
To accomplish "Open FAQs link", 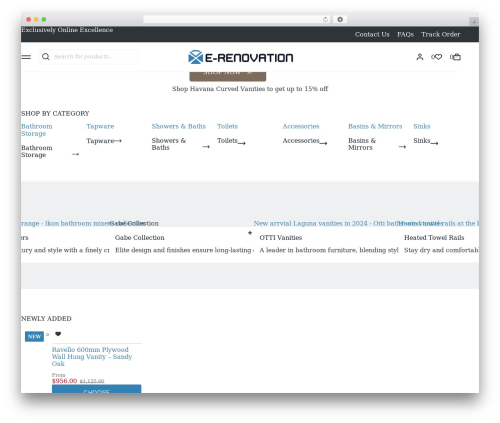I will pyautogui.click(x=405, y=34).
